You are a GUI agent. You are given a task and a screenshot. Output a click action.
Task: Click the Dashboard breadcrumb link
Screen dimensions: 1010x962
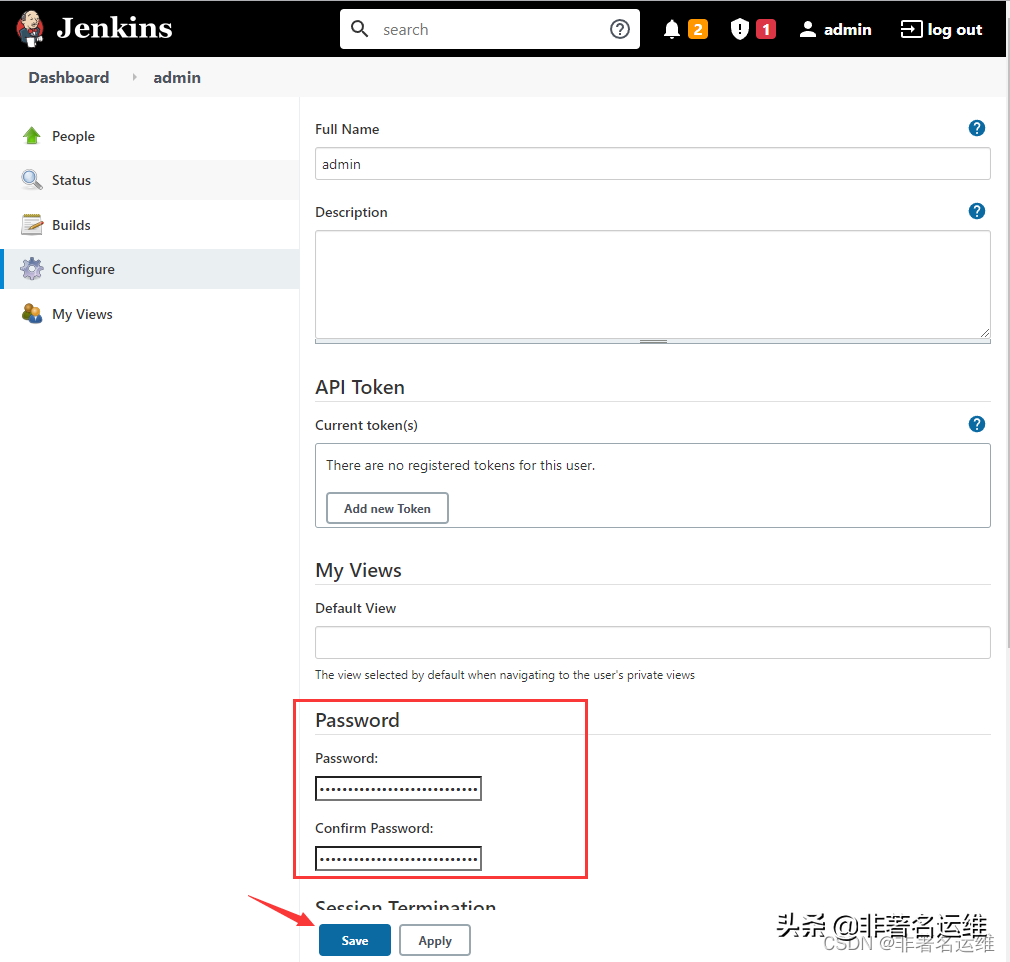tap(68, 77)
